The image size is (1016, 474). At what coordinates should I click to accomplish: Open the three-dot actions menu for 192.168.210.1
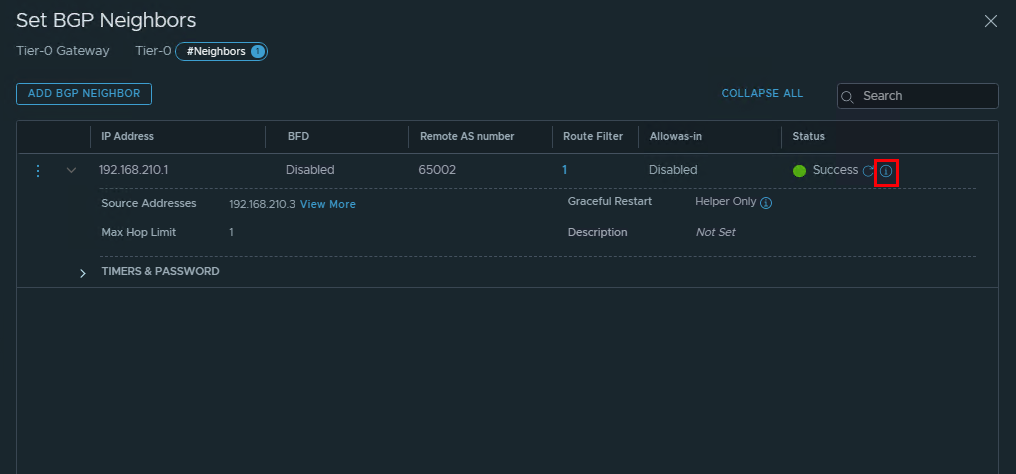[38, 171]
